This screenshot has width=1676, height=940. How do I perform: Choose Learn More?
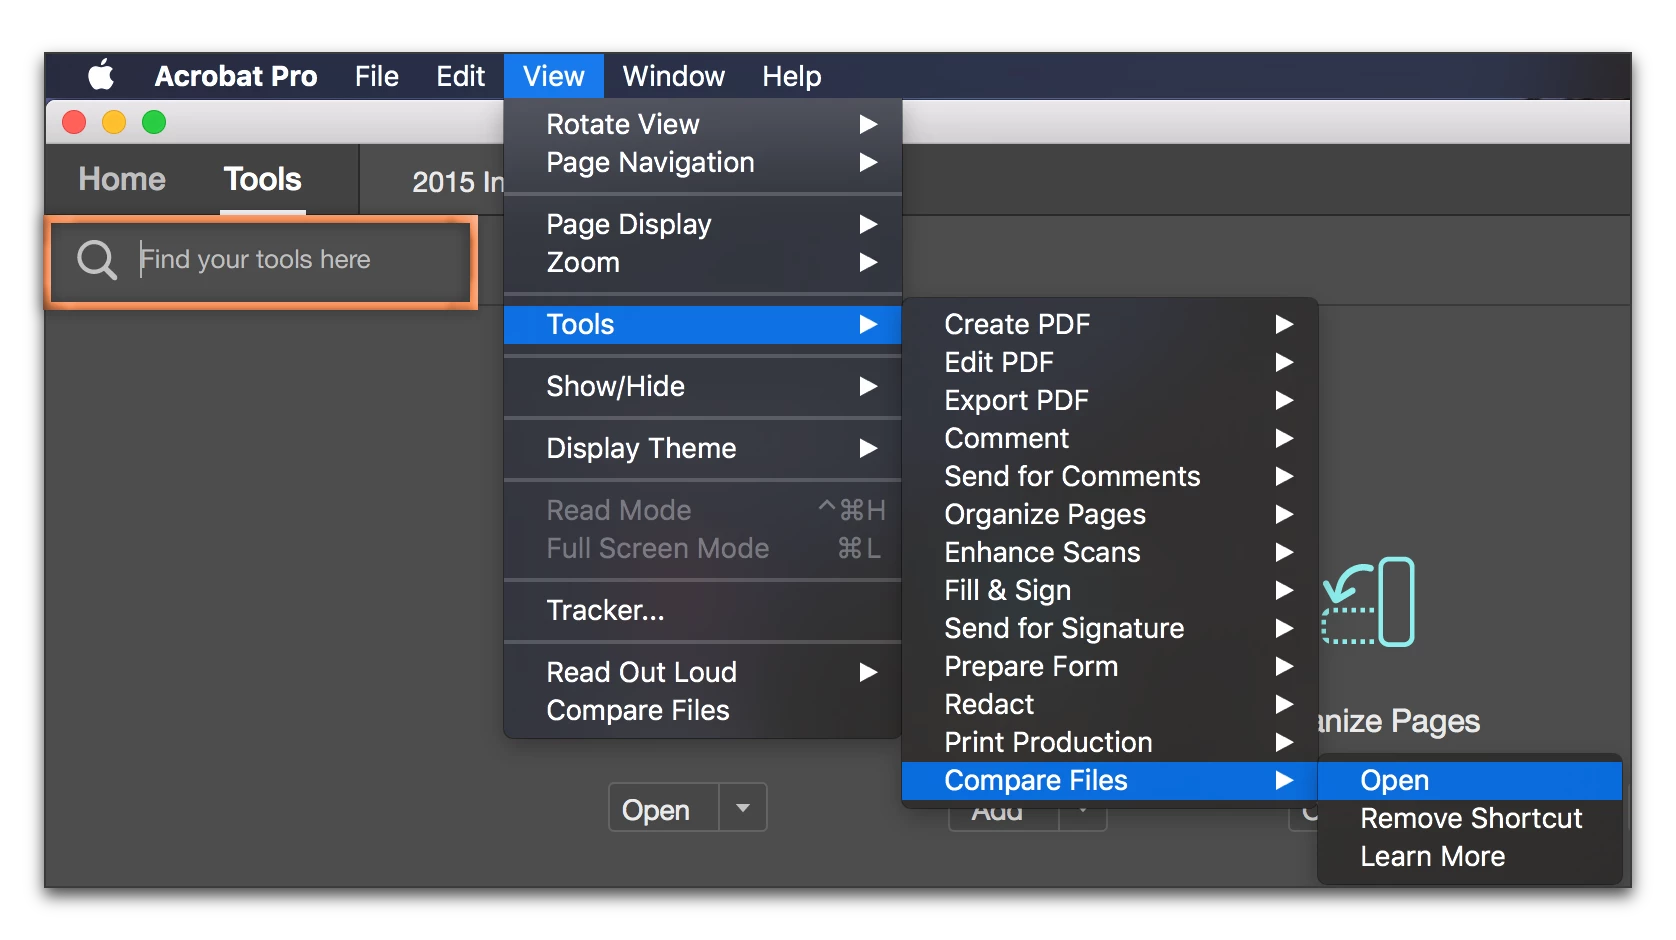pos(1470,856)
